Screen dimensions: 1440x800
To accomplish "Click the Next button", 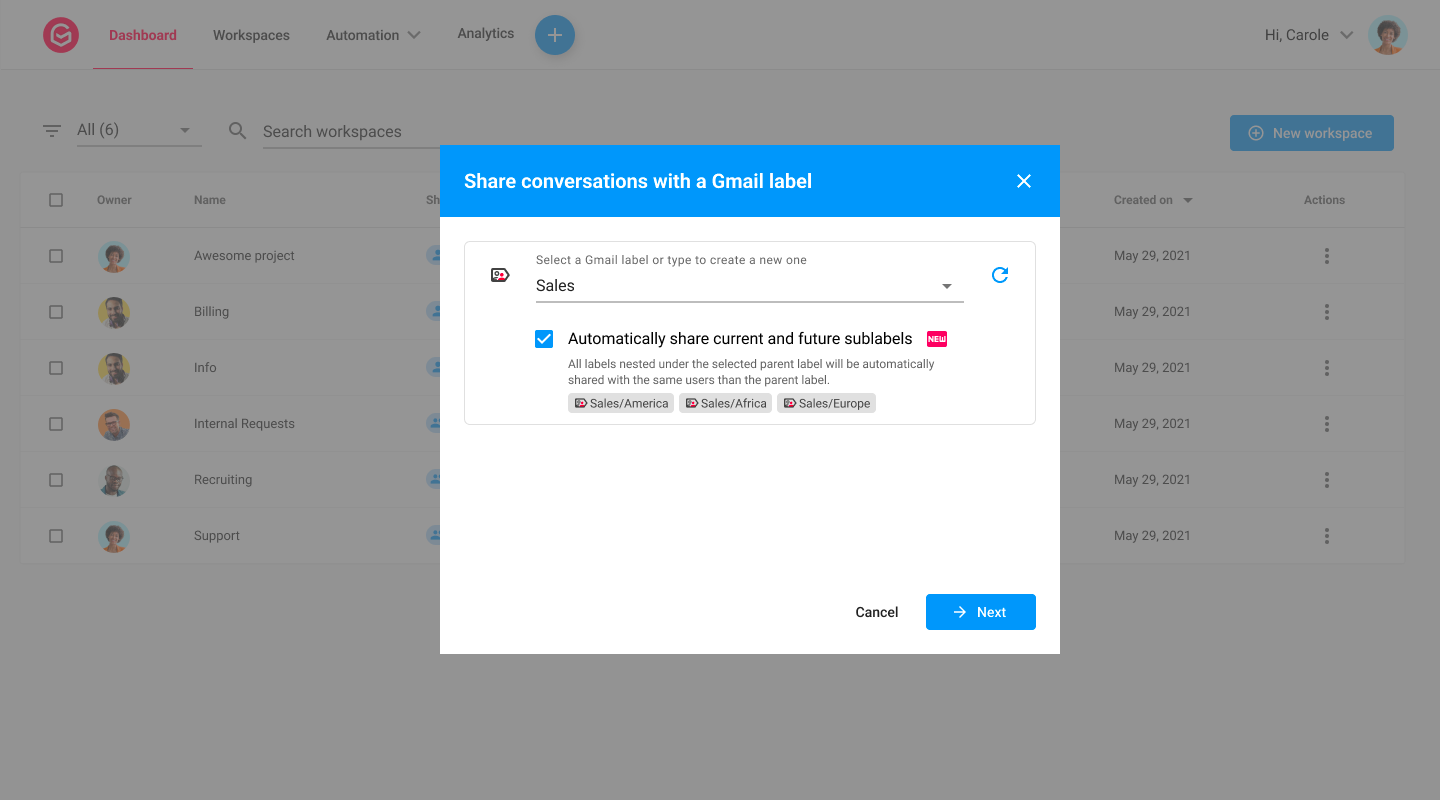I will click(981, 612).
